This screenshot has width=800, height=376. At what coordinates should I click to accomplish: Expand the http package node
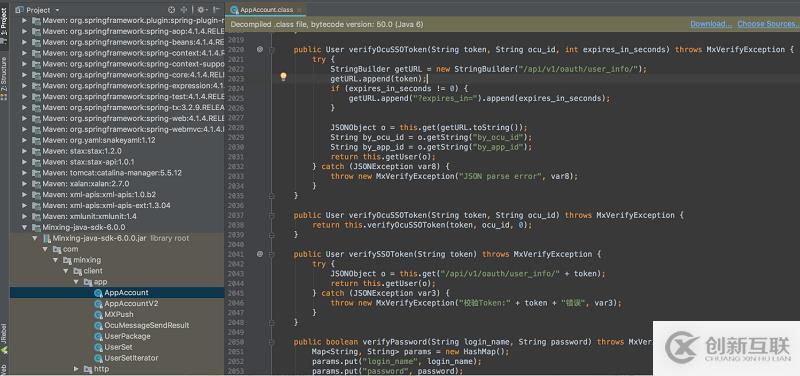coord(77,369)
